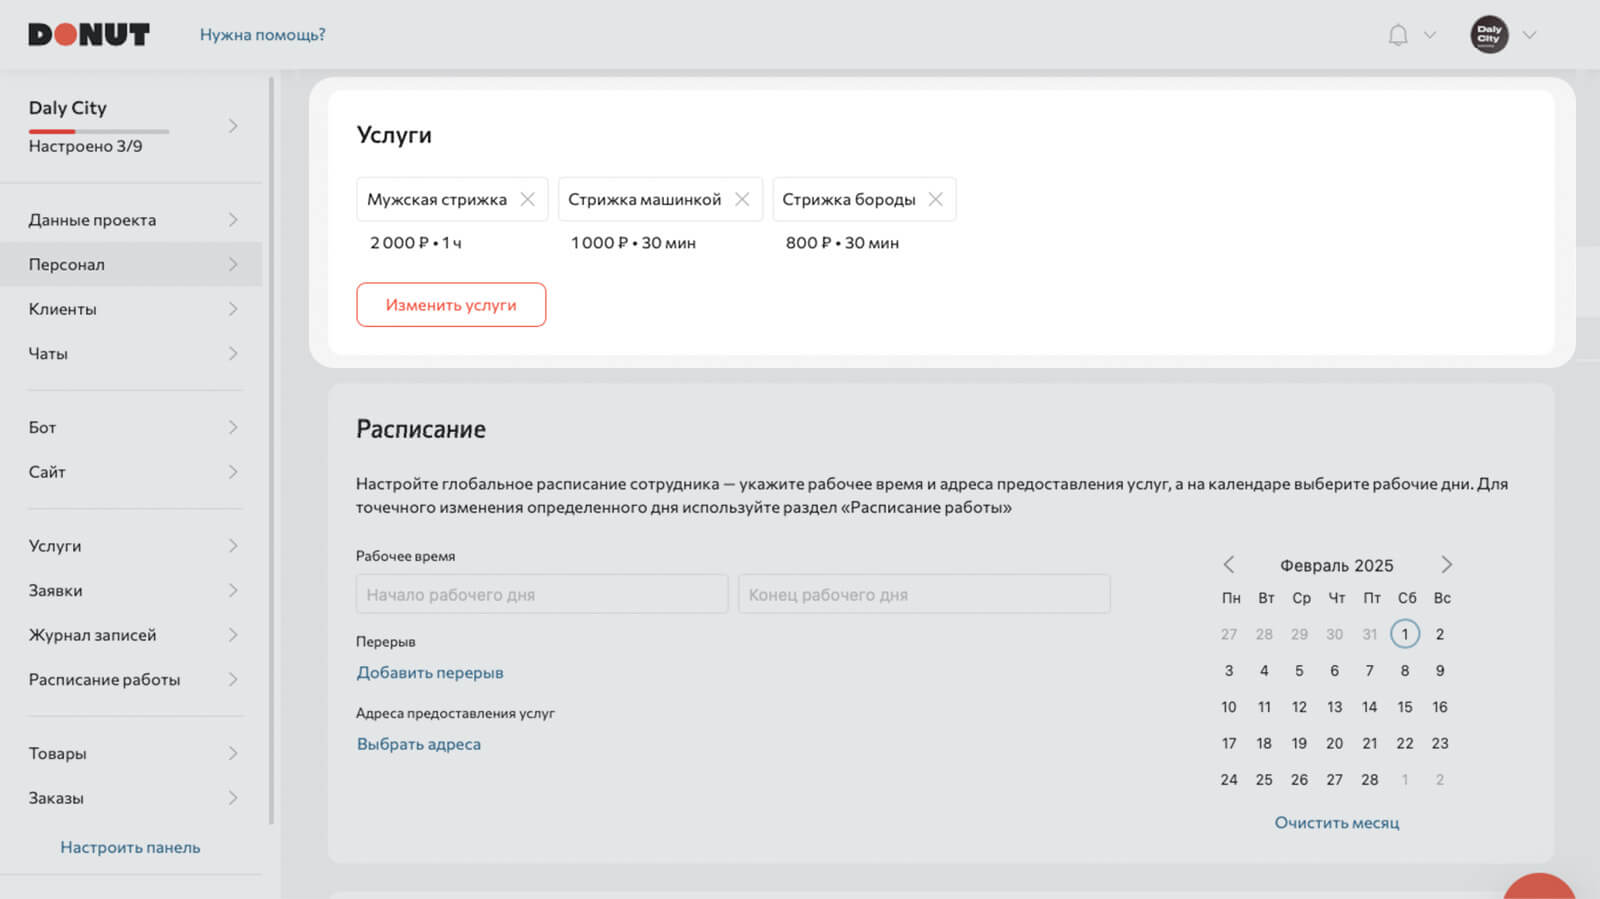Select February 14 in the calendar
The height and width of the screenshot is (899, 1600).
(1369, 707)
